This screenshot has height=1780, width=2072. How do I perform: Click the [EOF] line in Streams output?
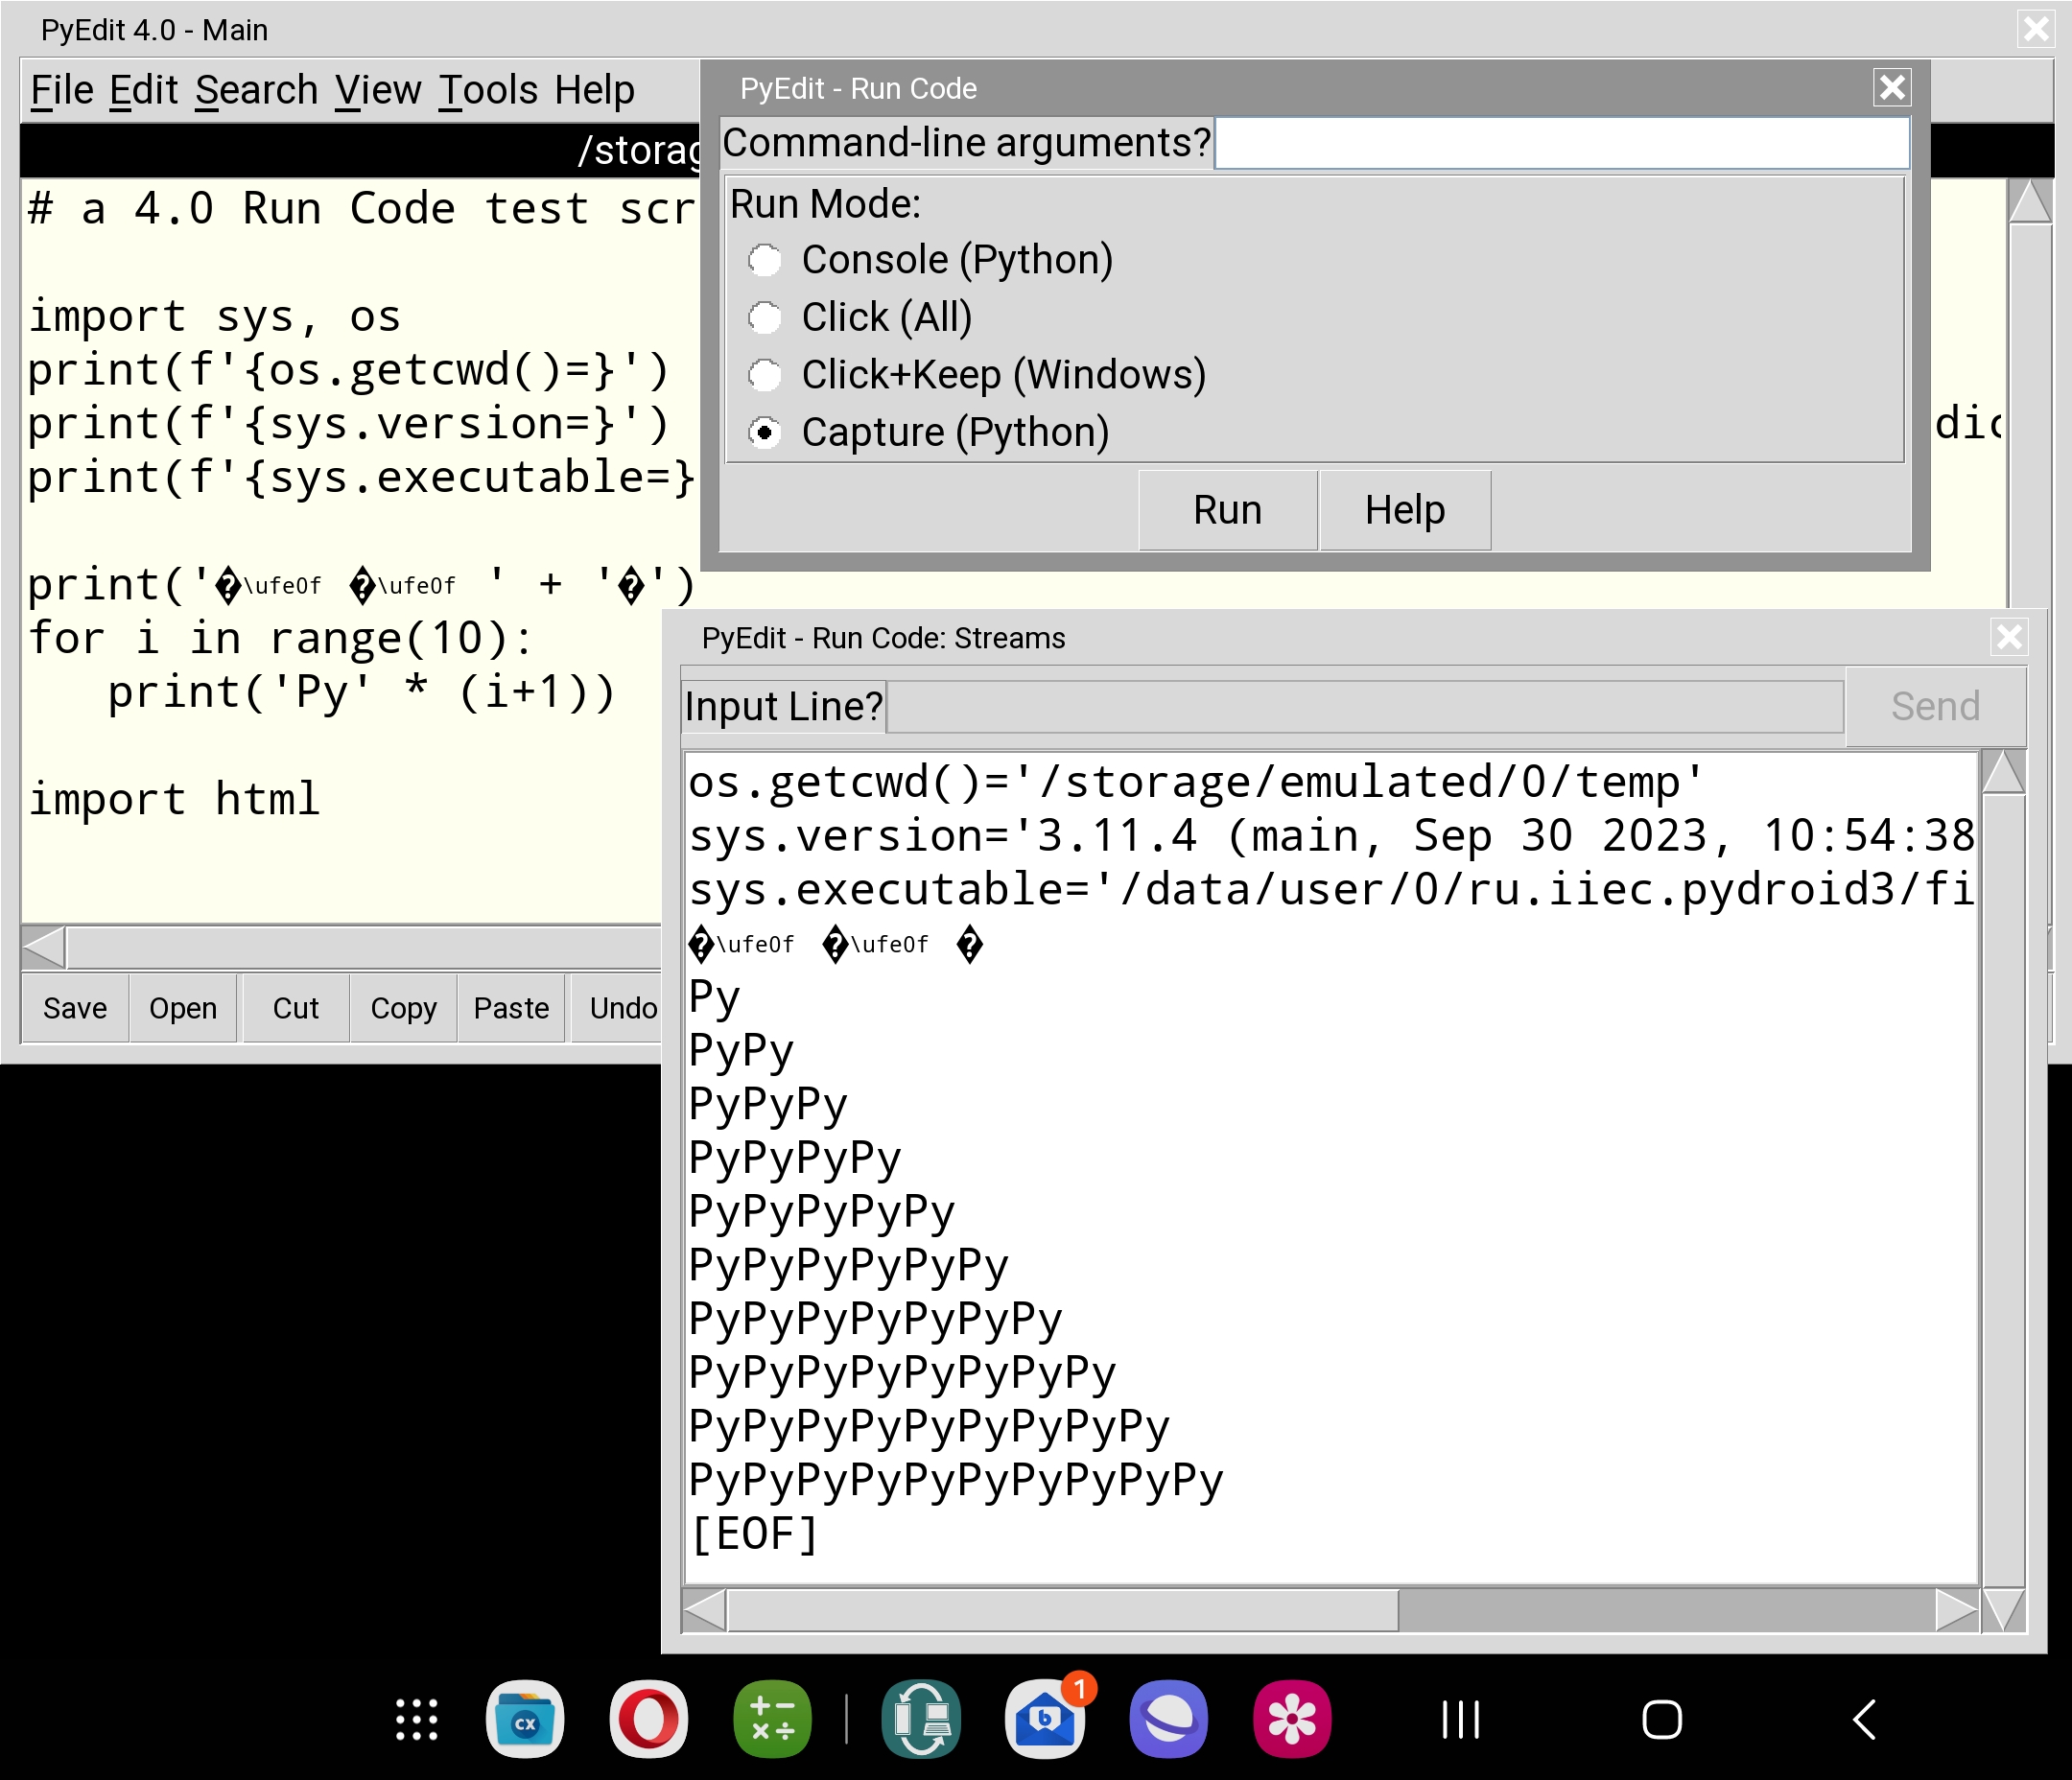pyautogui.click(x=754, y=1534)
